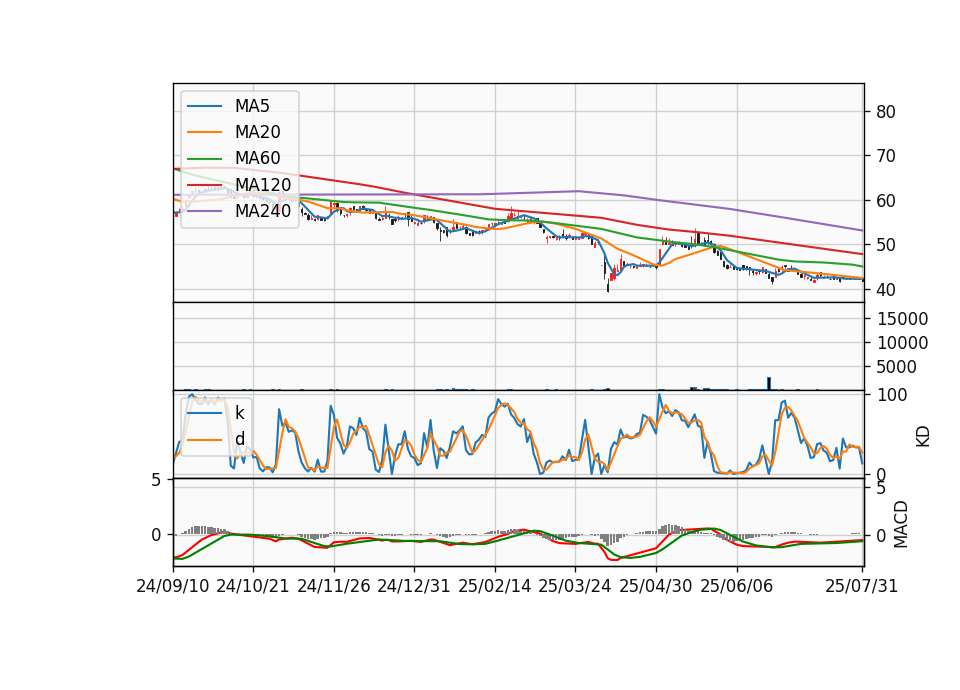Click the 25/06/06 date axis label
960x690 pixels.
tap(737, 587)
